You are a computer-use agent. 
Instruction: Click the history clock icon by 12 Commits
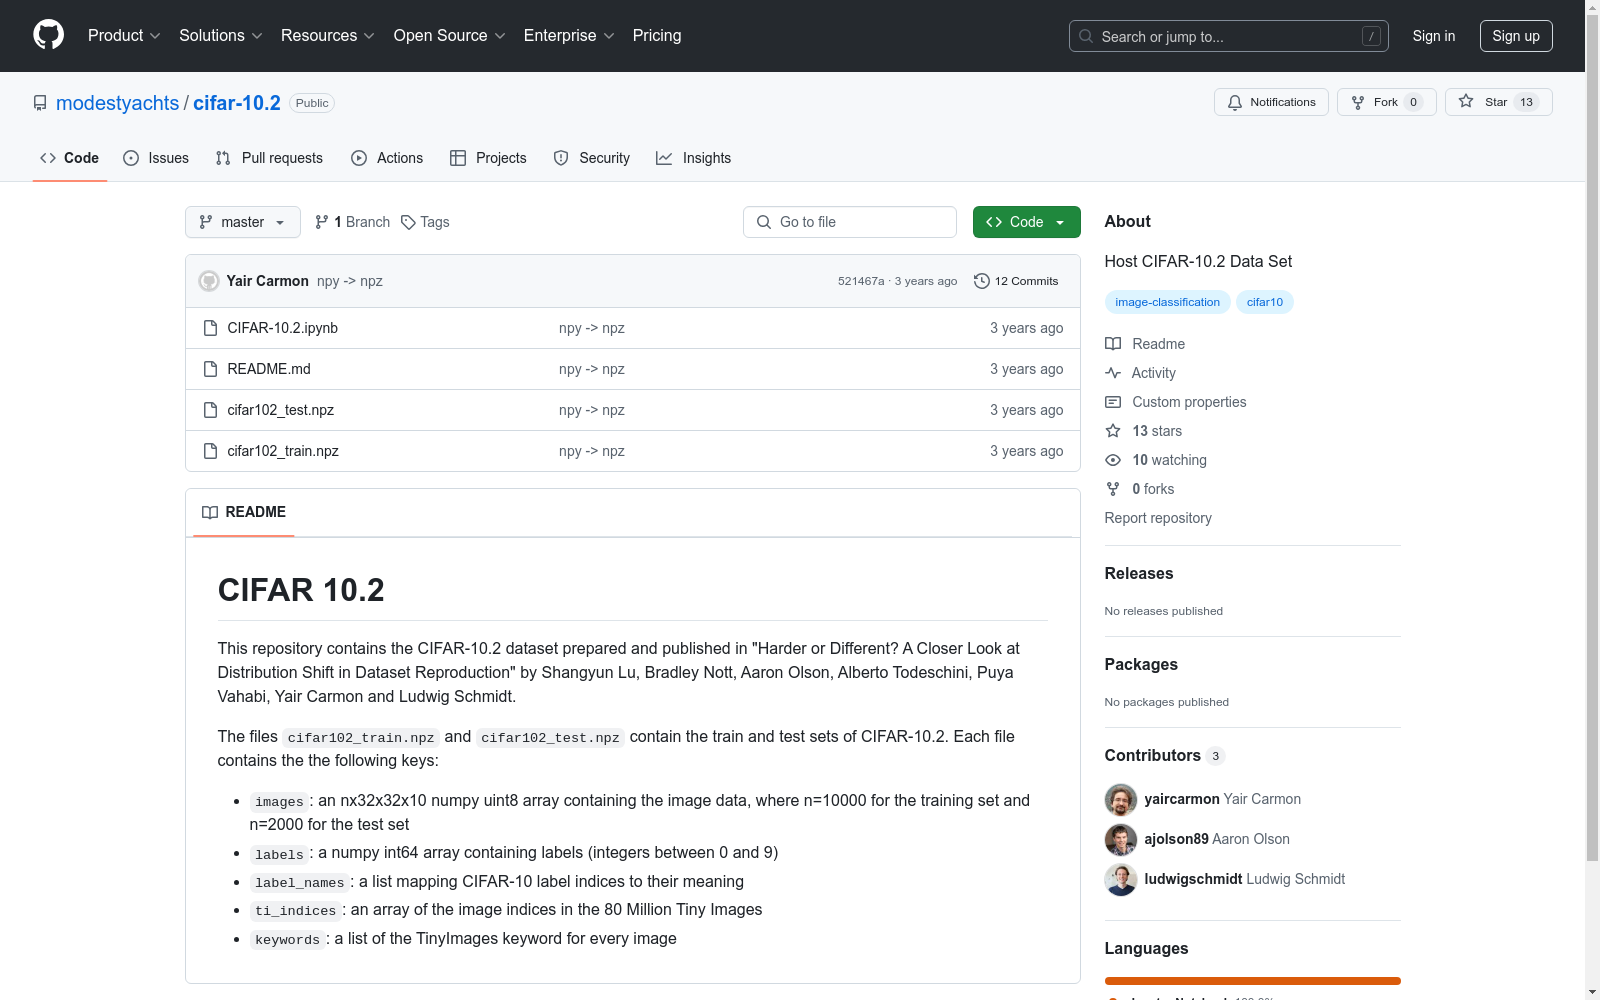coord(982,281)
